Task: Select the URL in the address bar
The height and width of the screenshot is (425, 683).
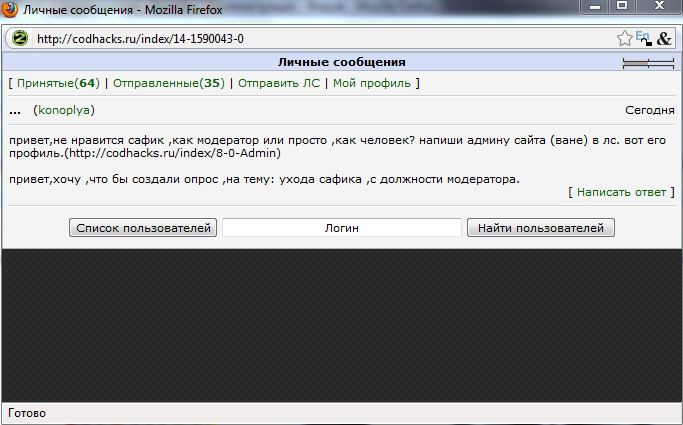Action: click(x=140, y=39)
